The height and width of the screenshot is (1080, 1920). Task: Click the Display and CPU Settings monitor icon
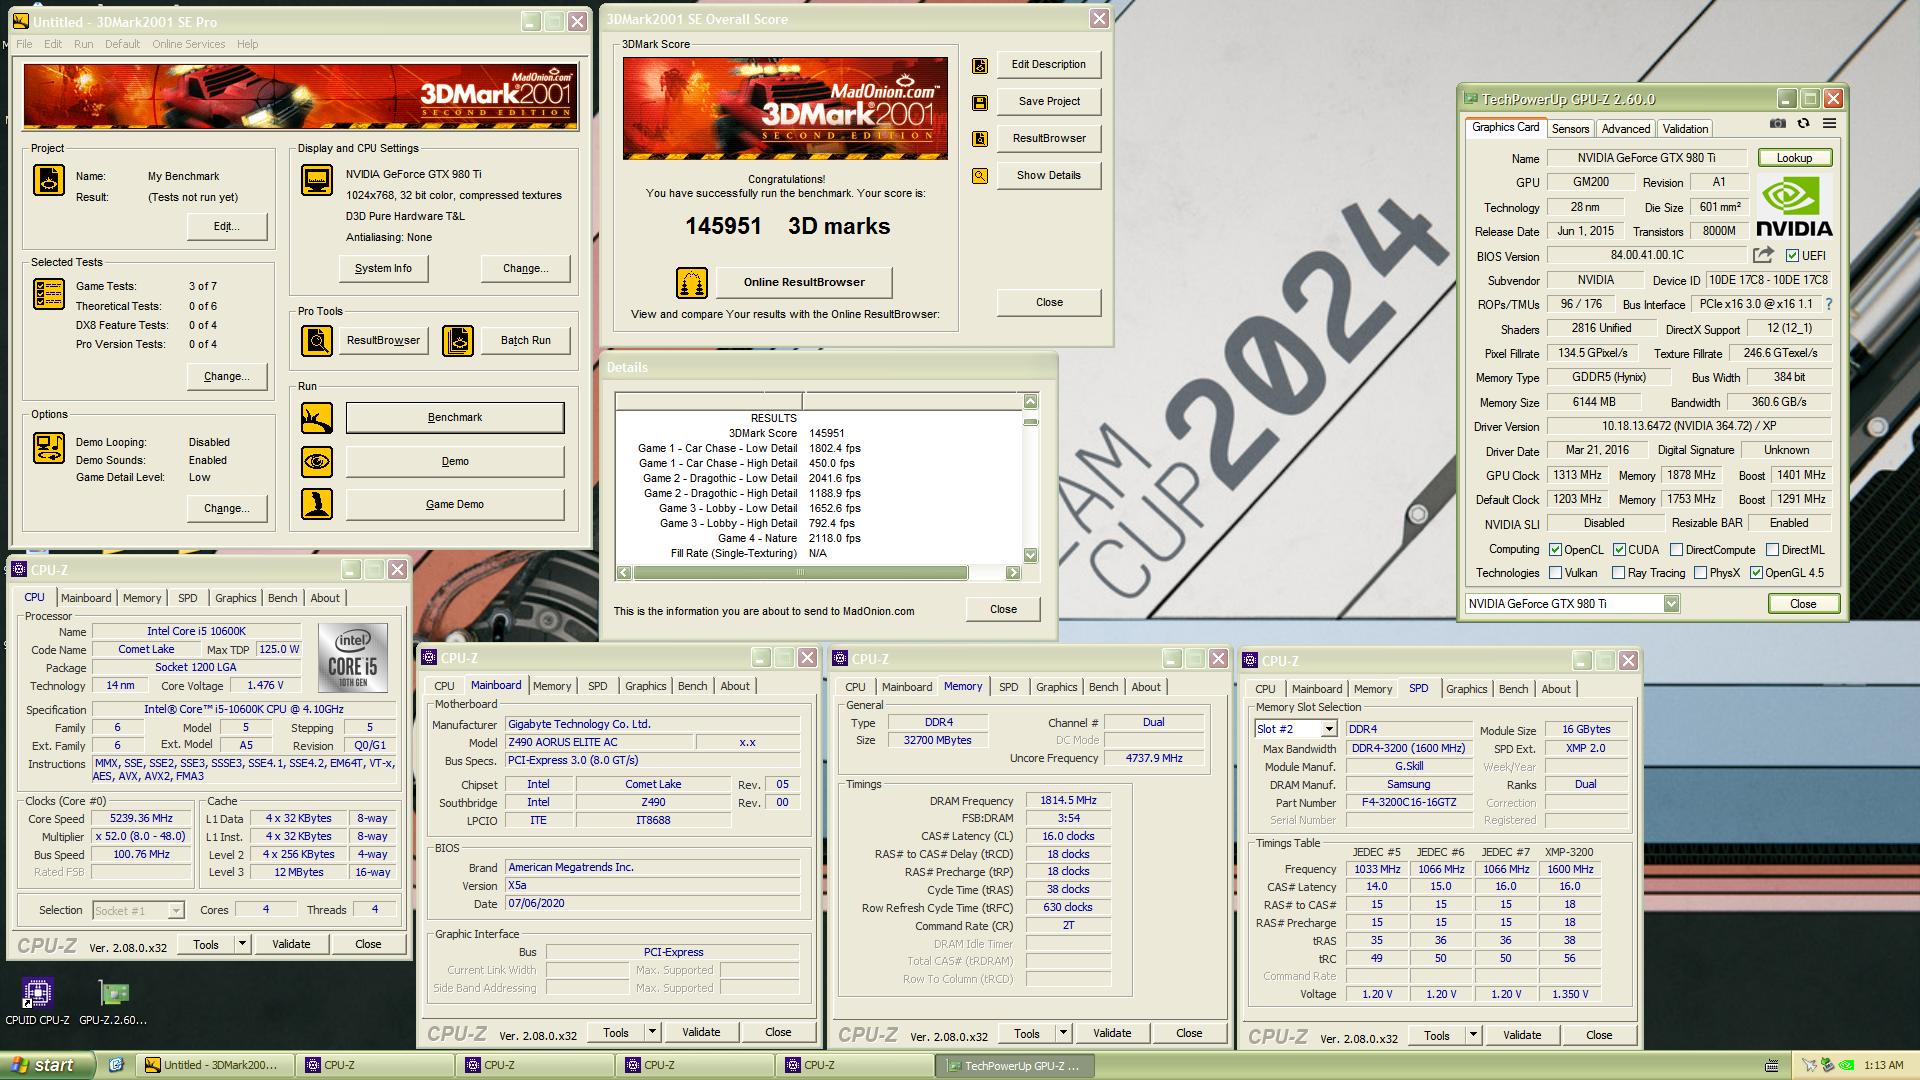(x=317, y=181)
